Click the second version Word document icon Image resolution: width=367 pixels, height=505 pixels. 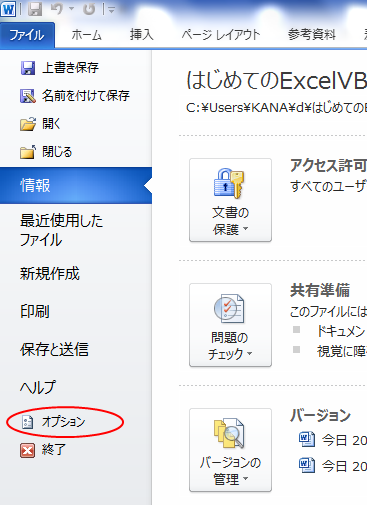pos(307,465)
